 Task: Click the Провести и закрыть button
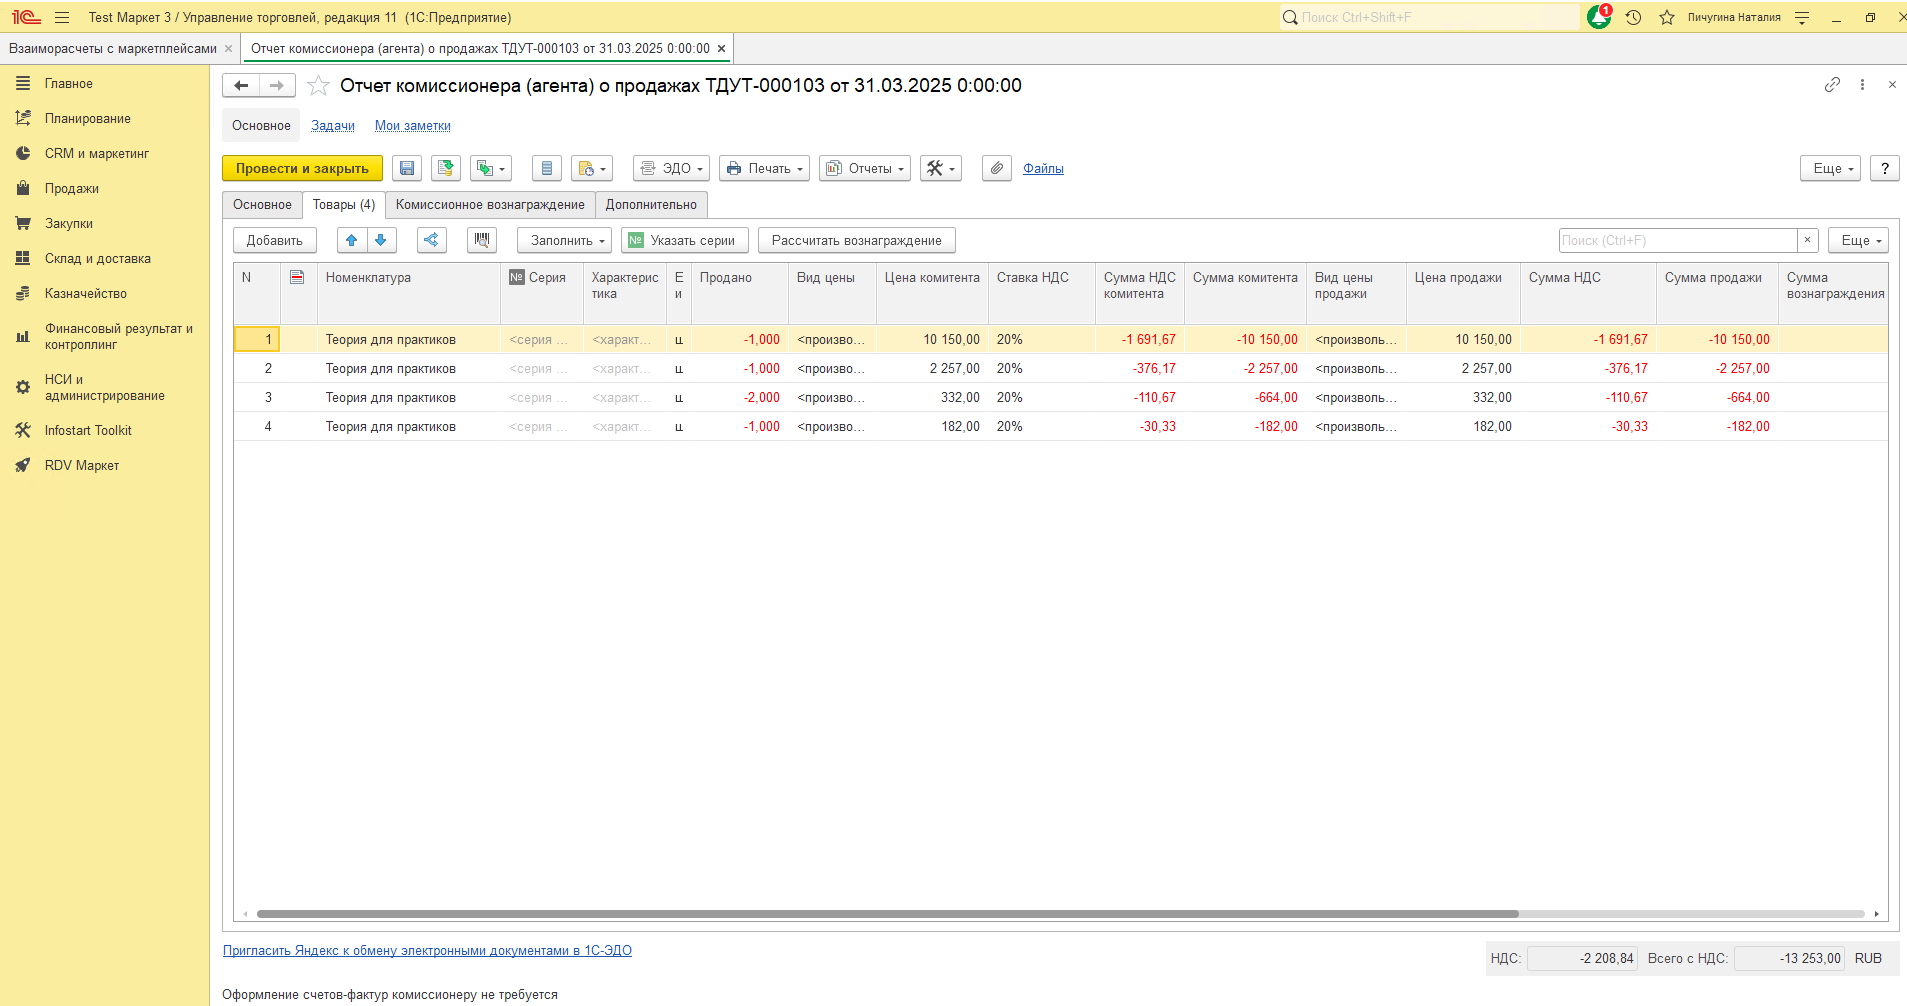tap(302, 168)
